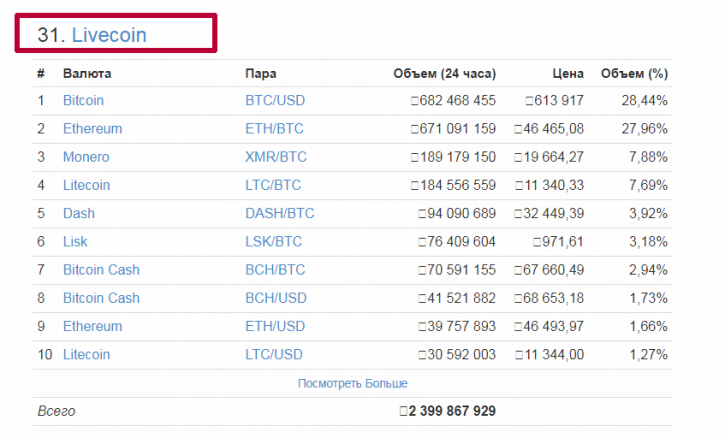Select the volume value 671 091 159
725x438 pixels.
[x=454, y=129]
